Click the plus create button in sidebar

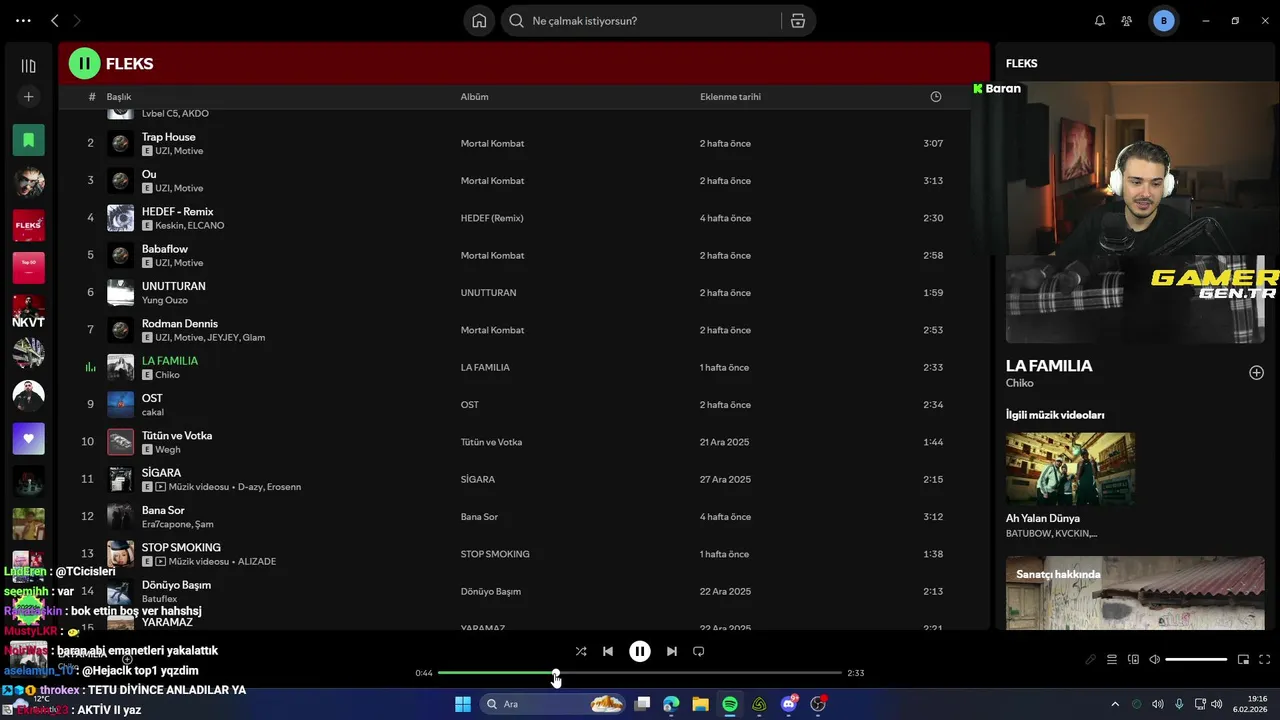tap(28, 97)
